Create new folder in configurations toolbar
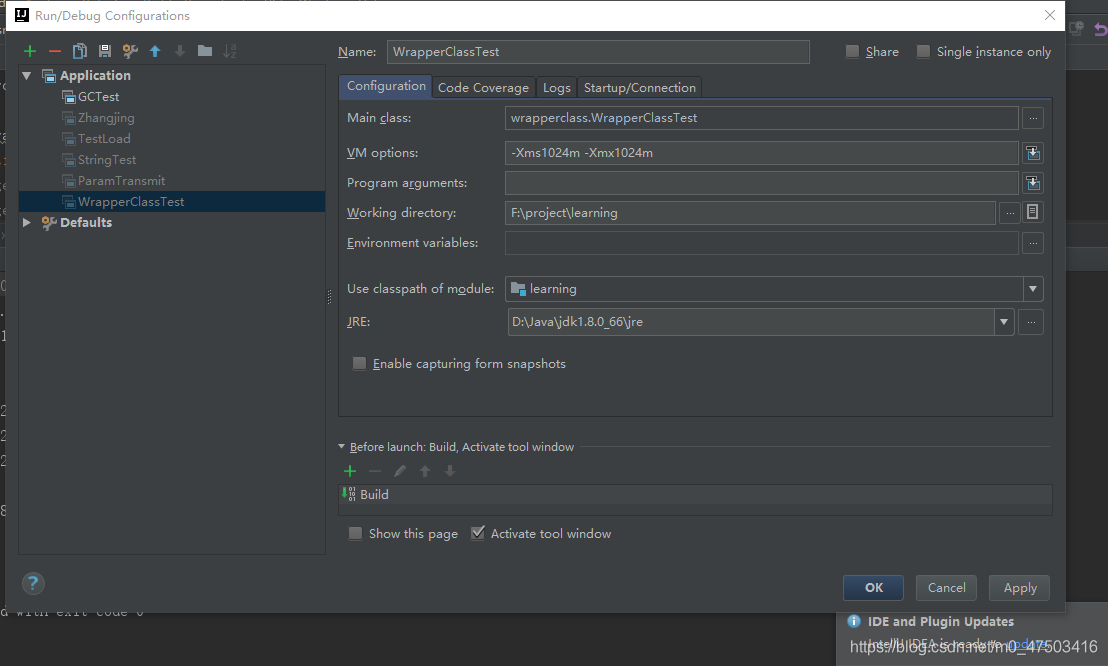The image size is (1108, 666). [x=205, y=51]
